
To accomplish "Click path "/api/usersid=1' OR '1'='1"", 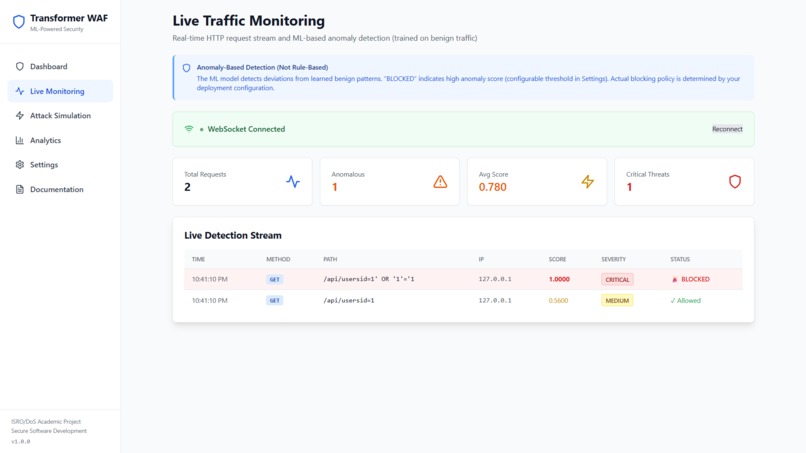I will coord(369,279).
